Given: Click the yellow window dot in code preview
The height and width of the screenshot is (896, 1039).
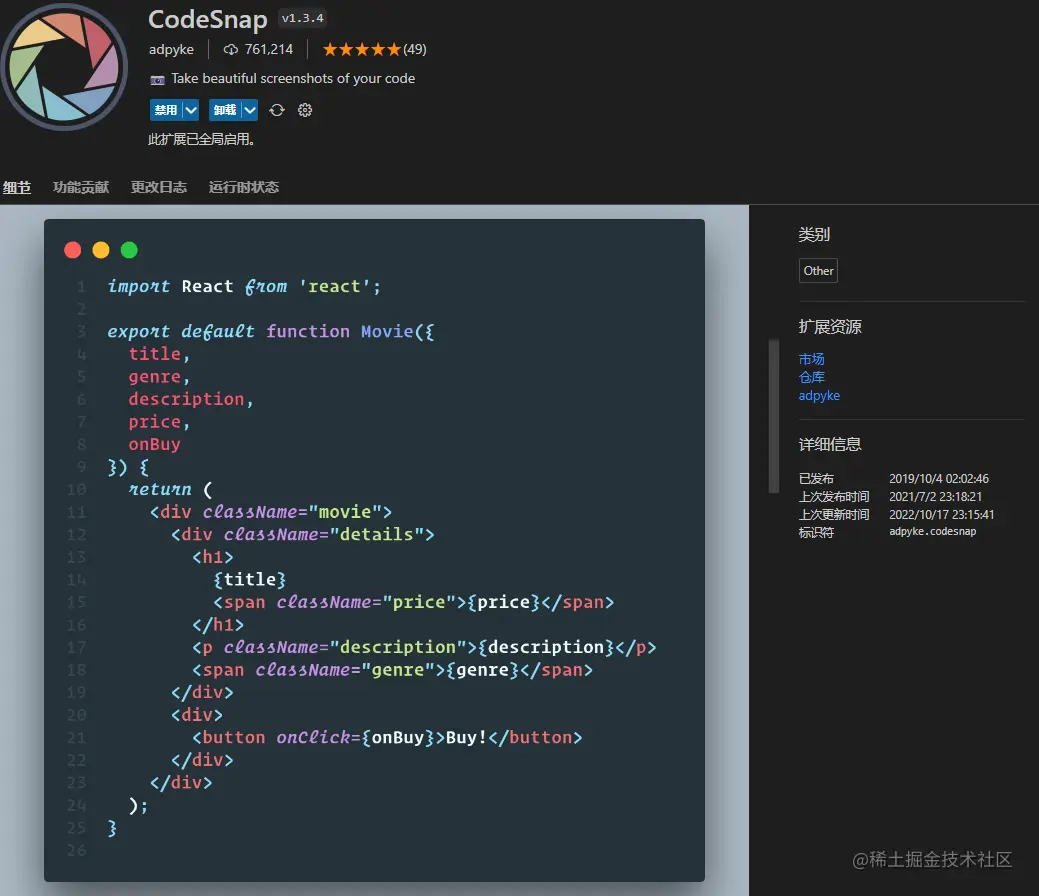Looking at the screenshot, I should tap(101, 250).
